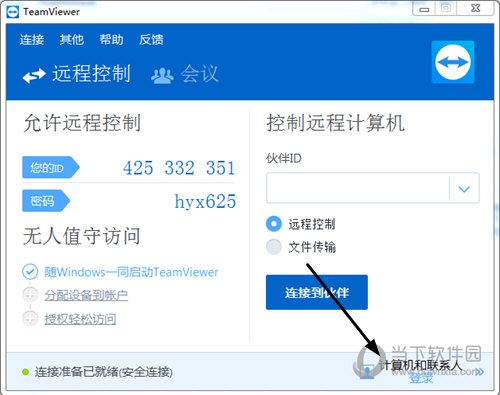Select the ID number 425 332 351
Screen dimensions: 500x395
tap(179, 168)
